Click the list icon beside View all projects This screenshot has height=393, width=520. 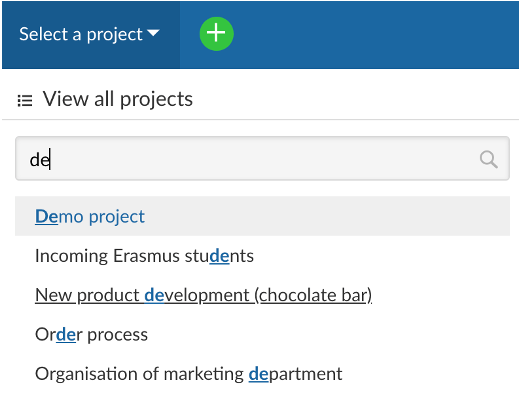(25, 100)
